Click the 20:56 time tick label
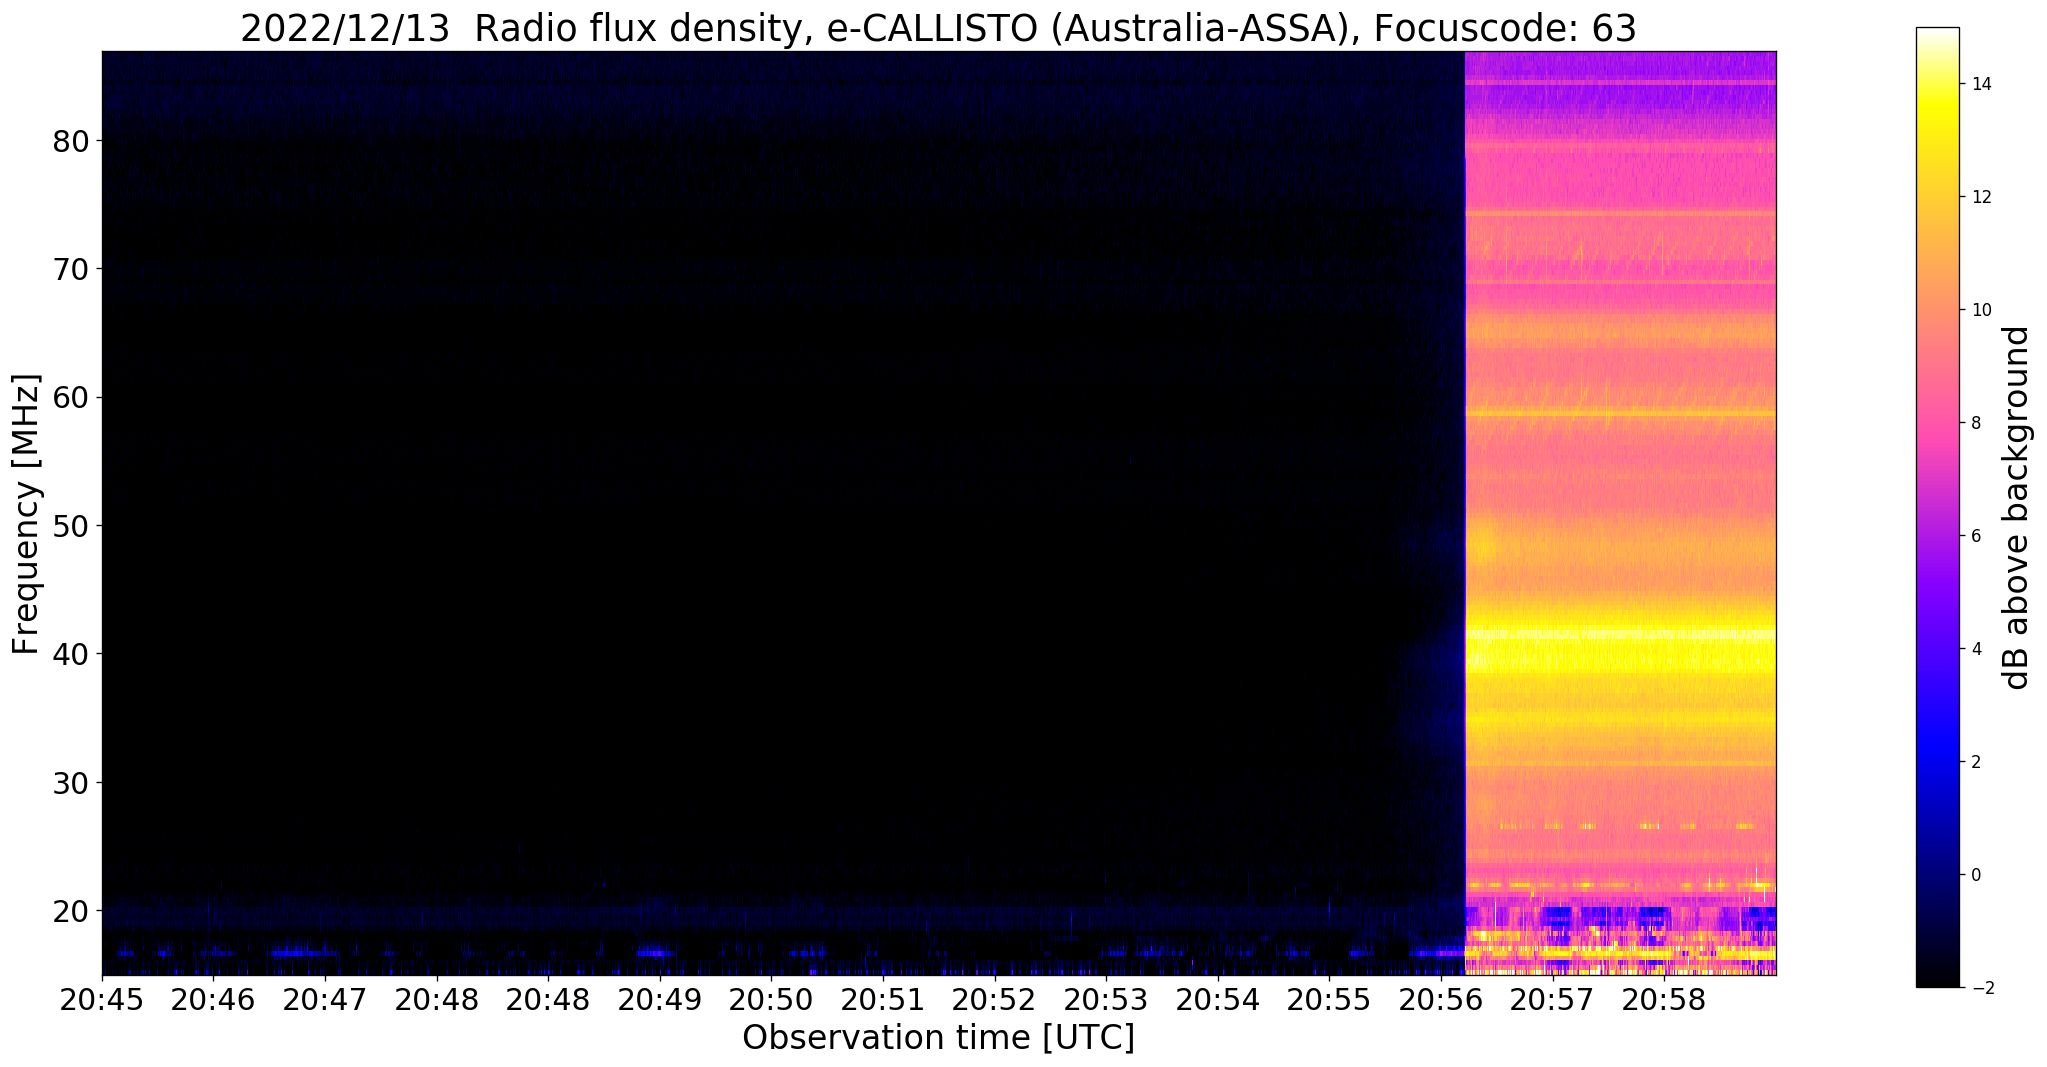 coord(1440,1001)
